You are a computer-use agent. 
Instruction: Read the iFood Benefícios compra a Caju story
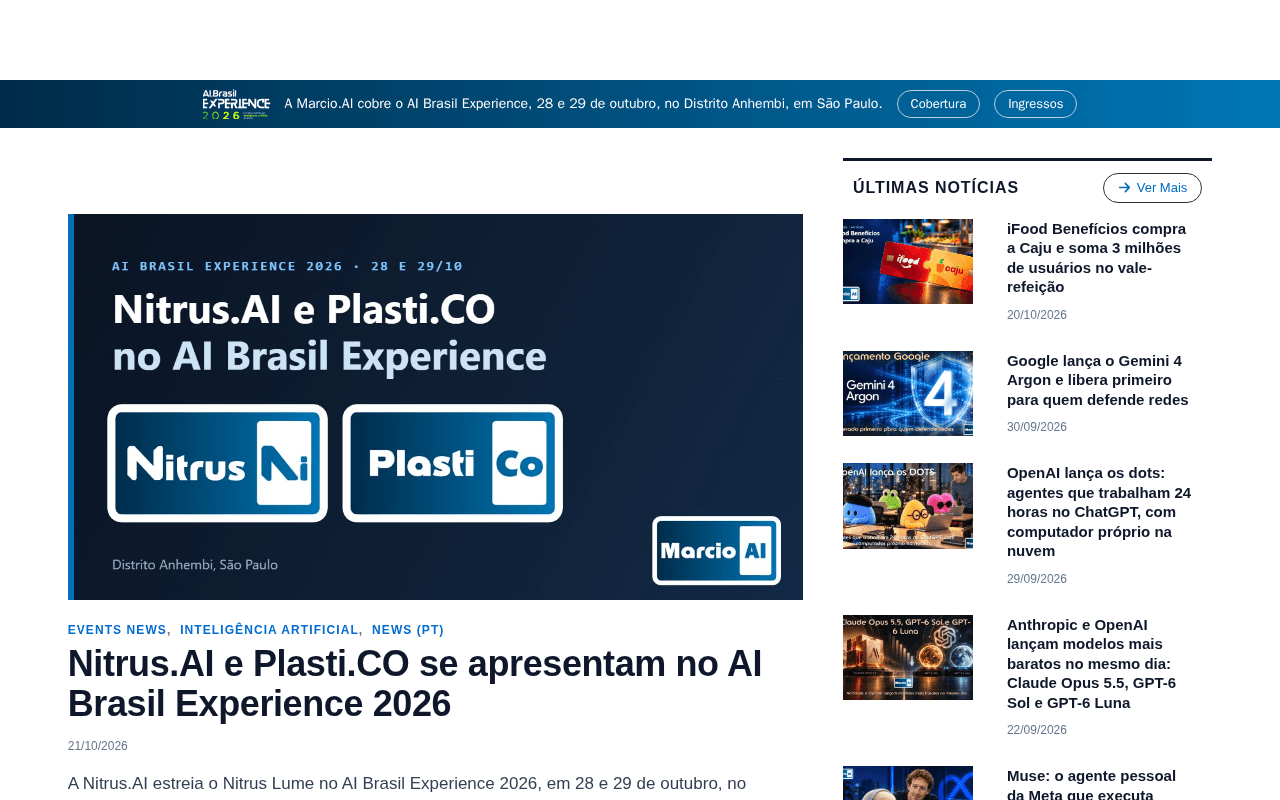[1097, 258]
